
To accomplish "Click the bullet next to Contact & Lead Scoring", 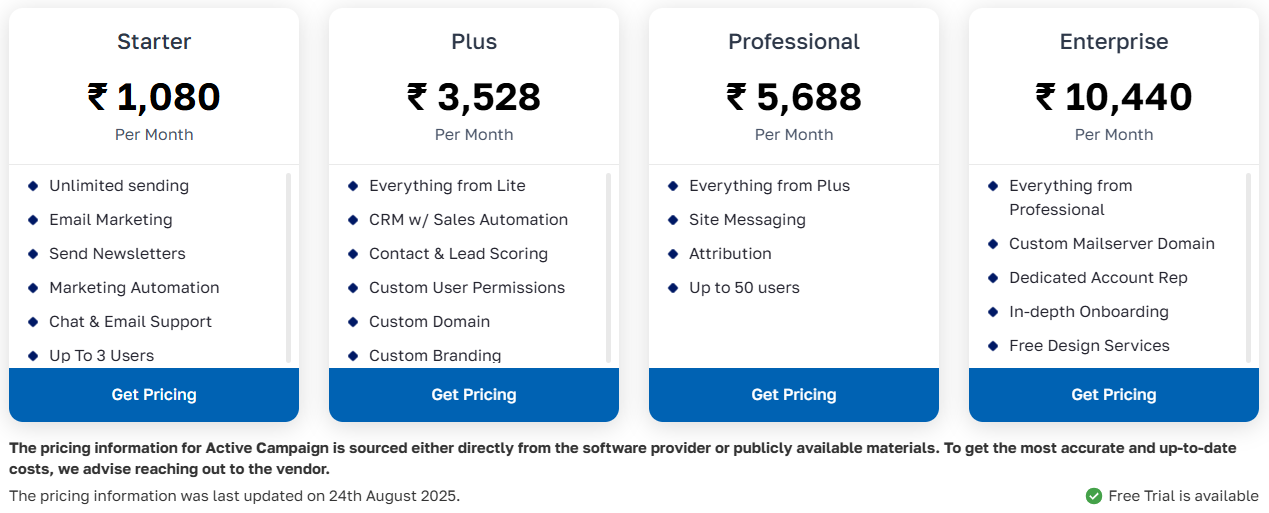I will pyautogui.click(x=353, y=254).
